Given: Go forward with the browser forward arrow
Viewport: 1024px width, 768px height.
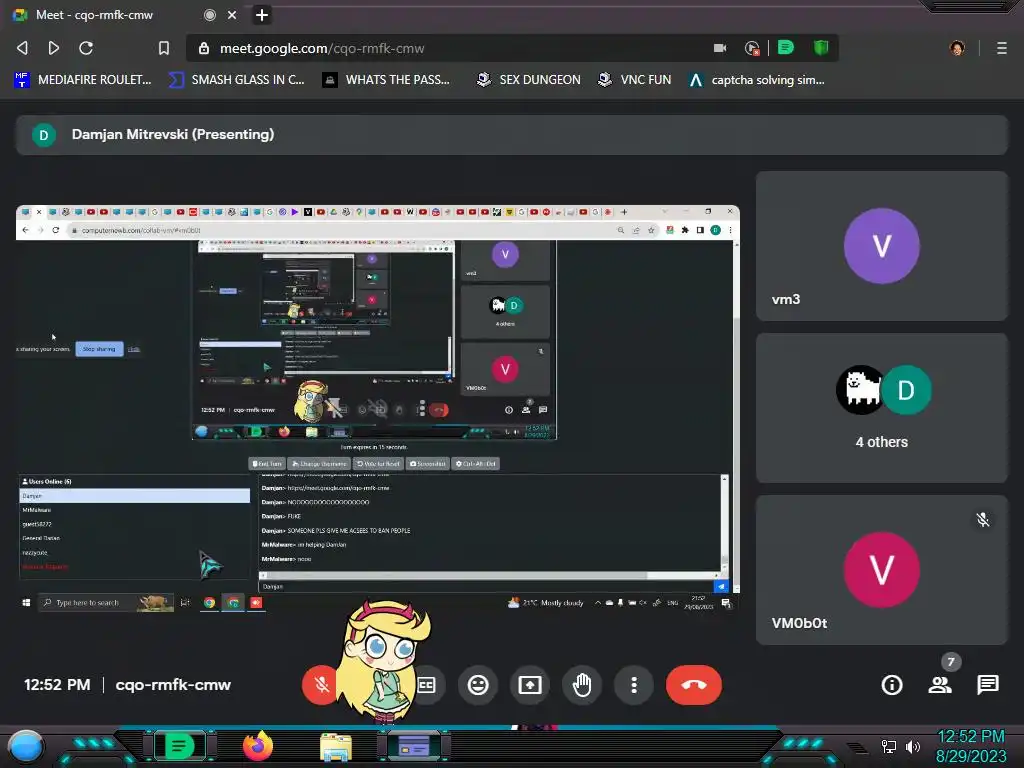Looking at the screenshot, I should pos(54,48).
